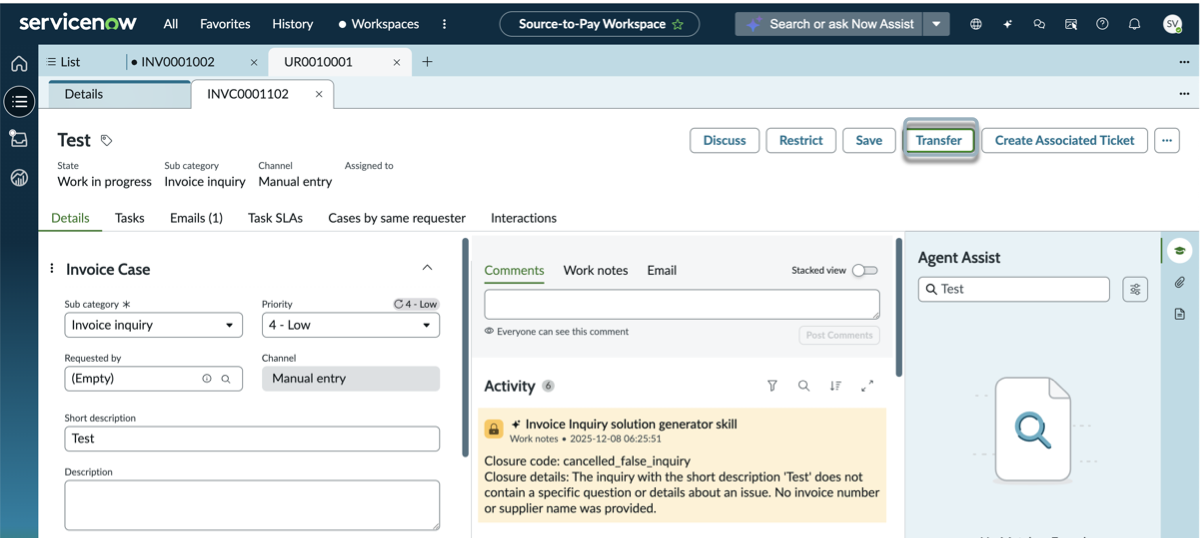Favorite Source-to-Pay Workspace with the star
This screenshot has width=1200, height=538.
pos(678,24)
